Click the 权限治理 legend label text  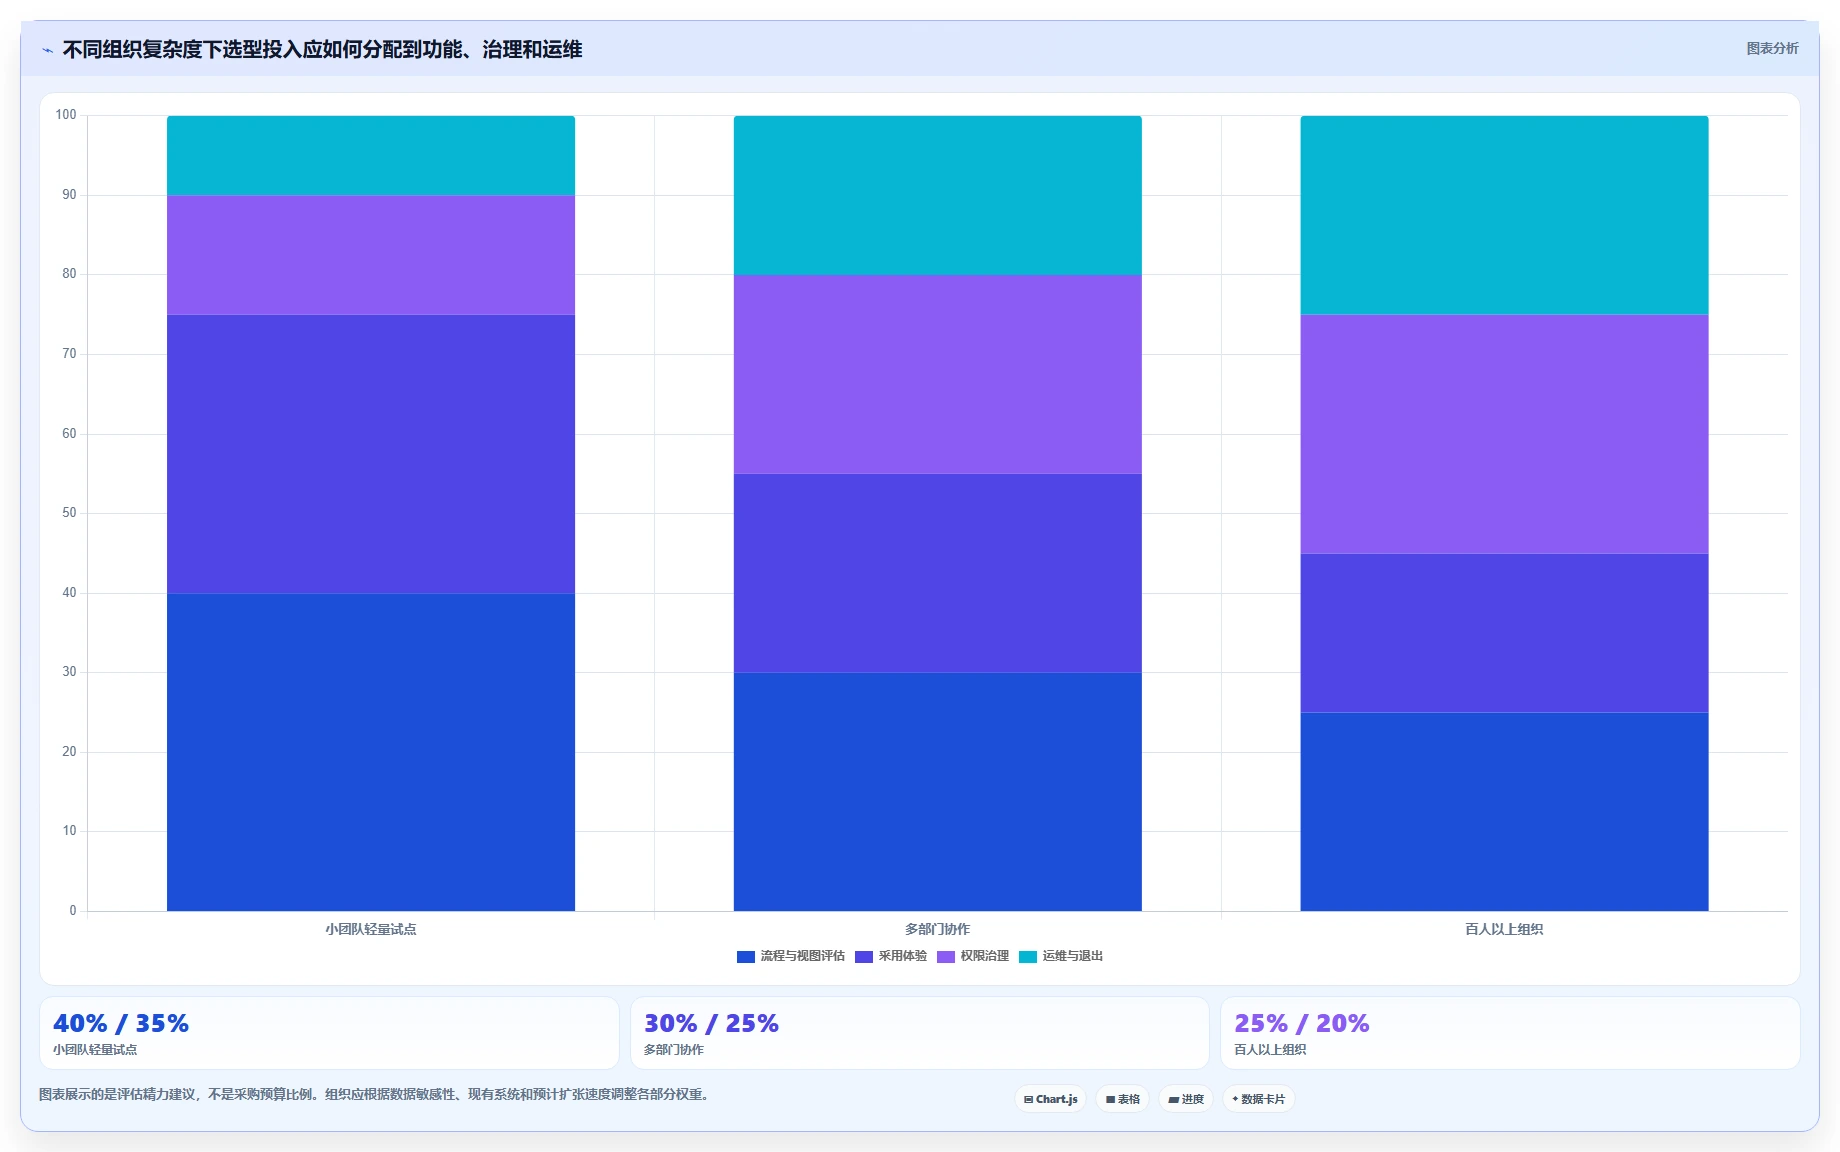tap(984, 956)
